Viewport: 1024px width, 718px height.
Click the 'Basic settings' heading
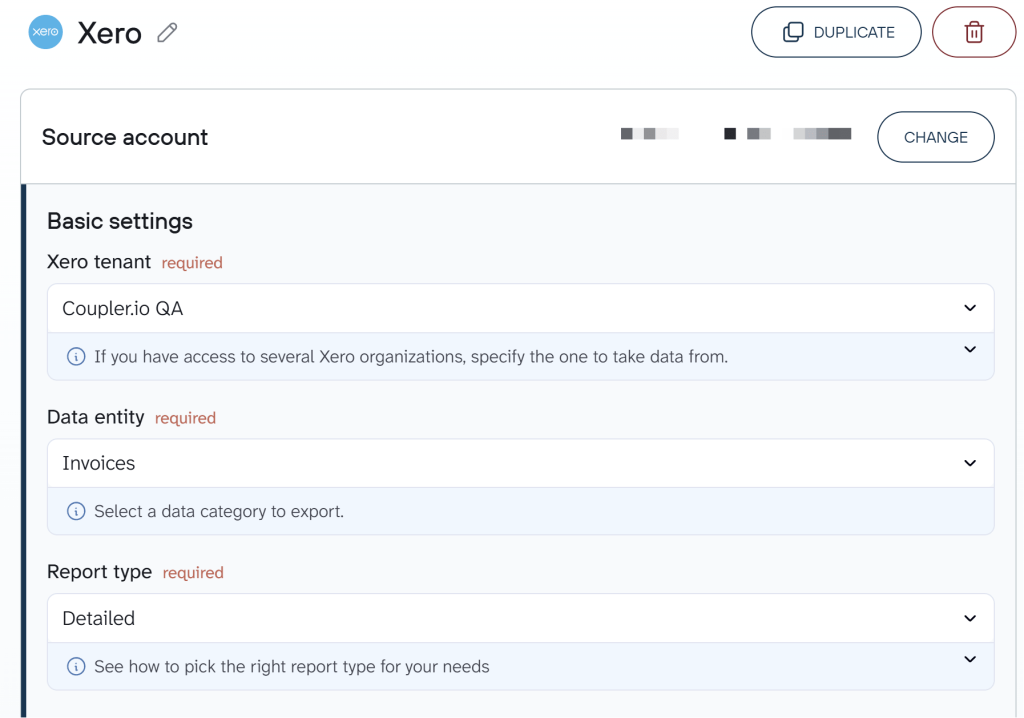[x=120, y=221]
